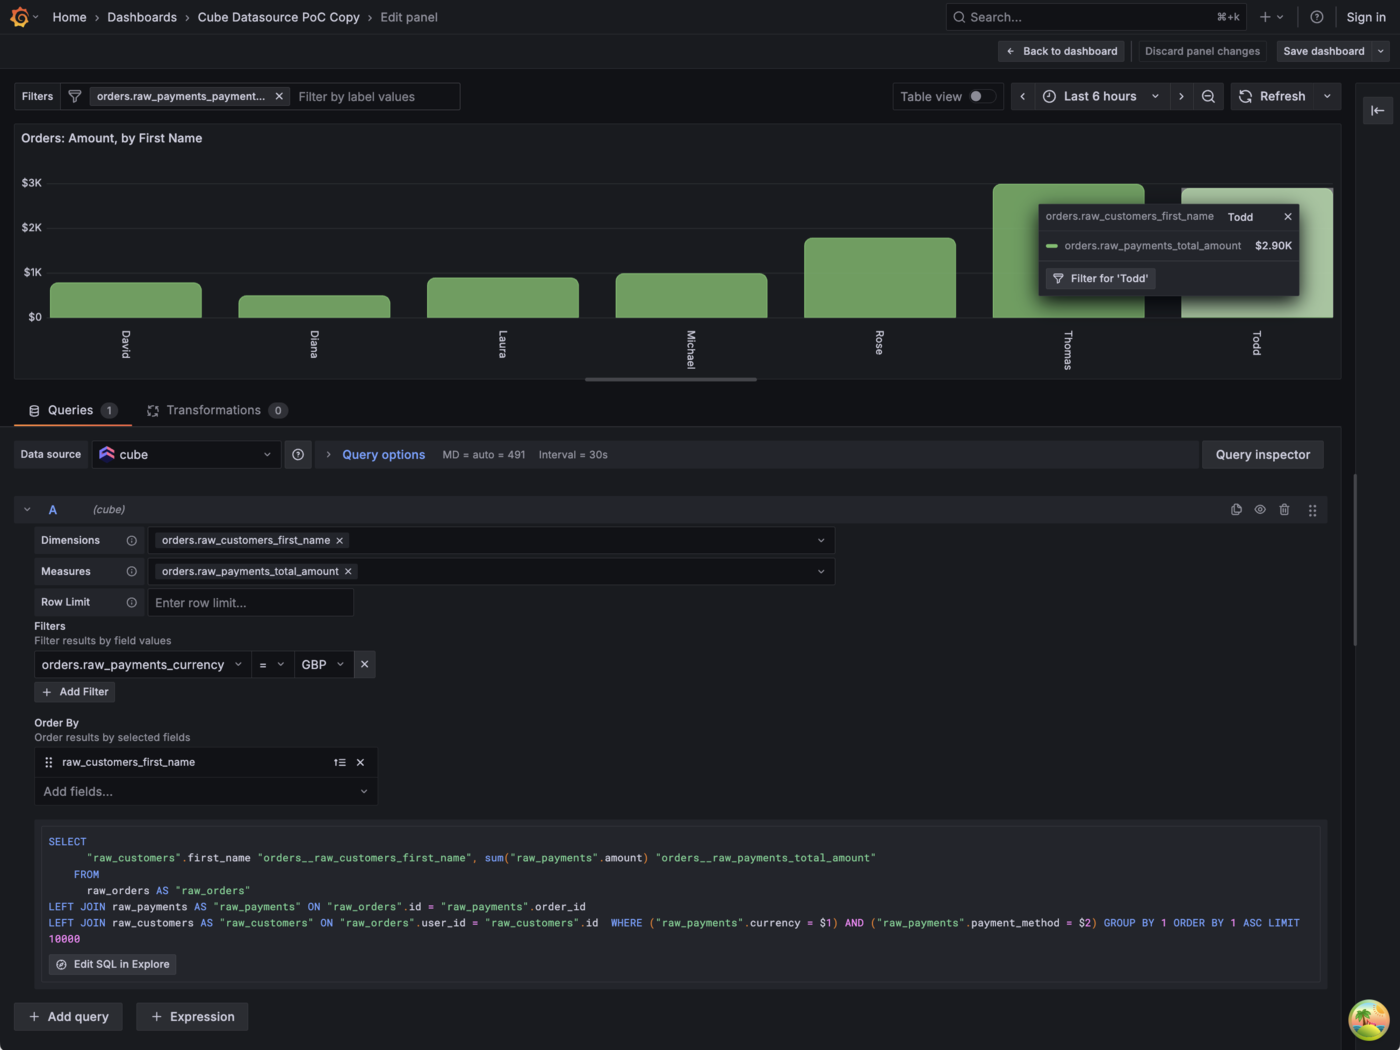This screenshot has width=1400, height=1050.
Task: Delete query A with trash icon
Action: tap(1285, 510)
